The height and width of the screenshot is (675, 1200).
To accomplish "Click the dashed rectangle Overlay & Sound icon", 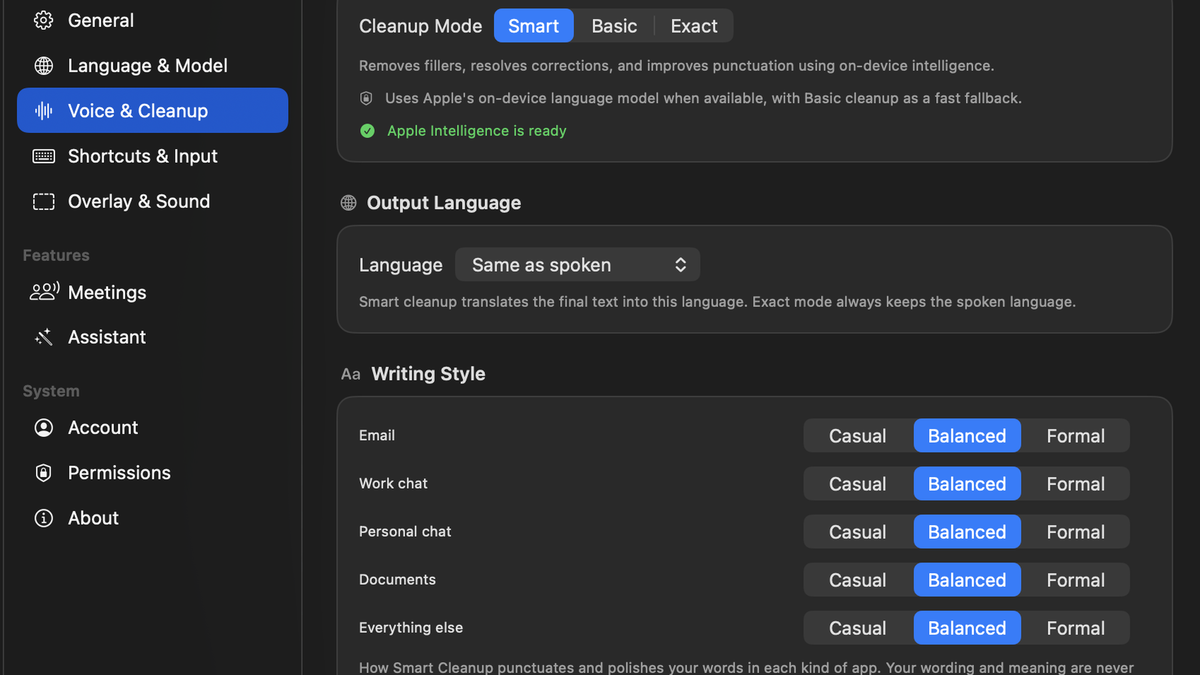I will coord(44,201).
